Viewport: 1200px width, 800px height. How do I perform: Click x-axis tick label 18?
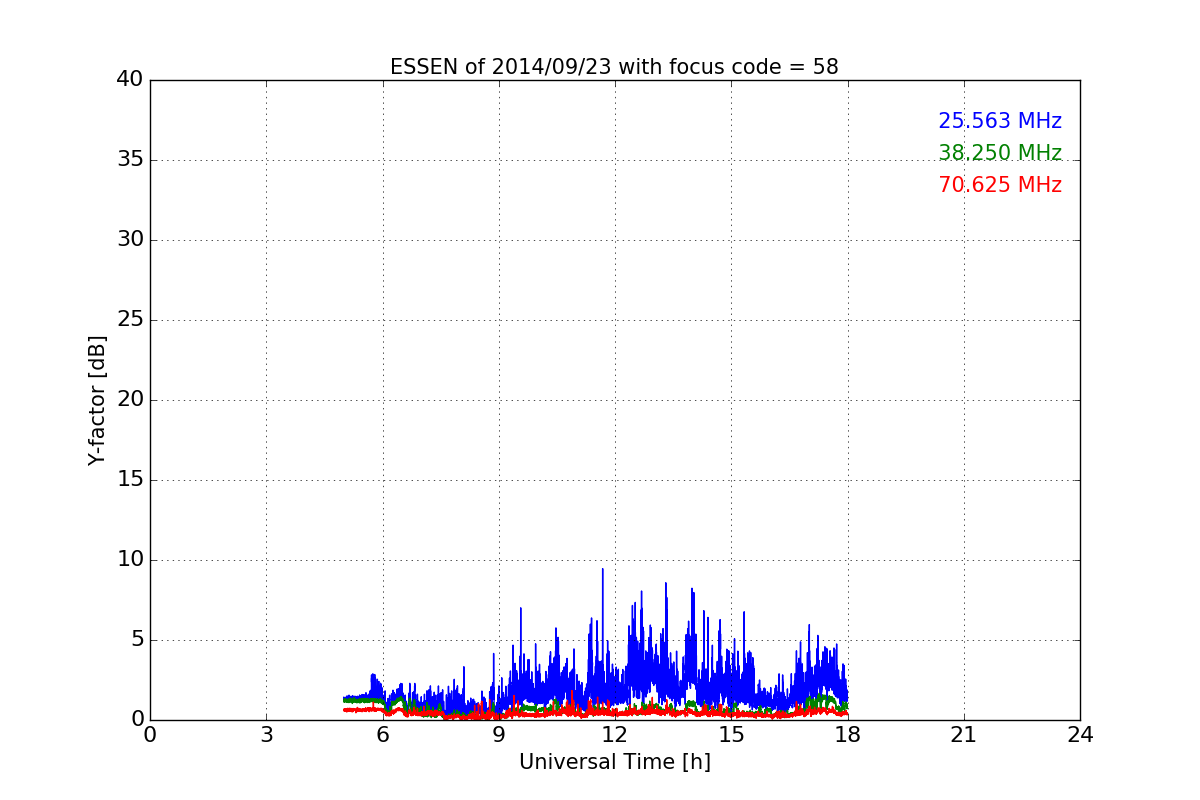point(848,735)
